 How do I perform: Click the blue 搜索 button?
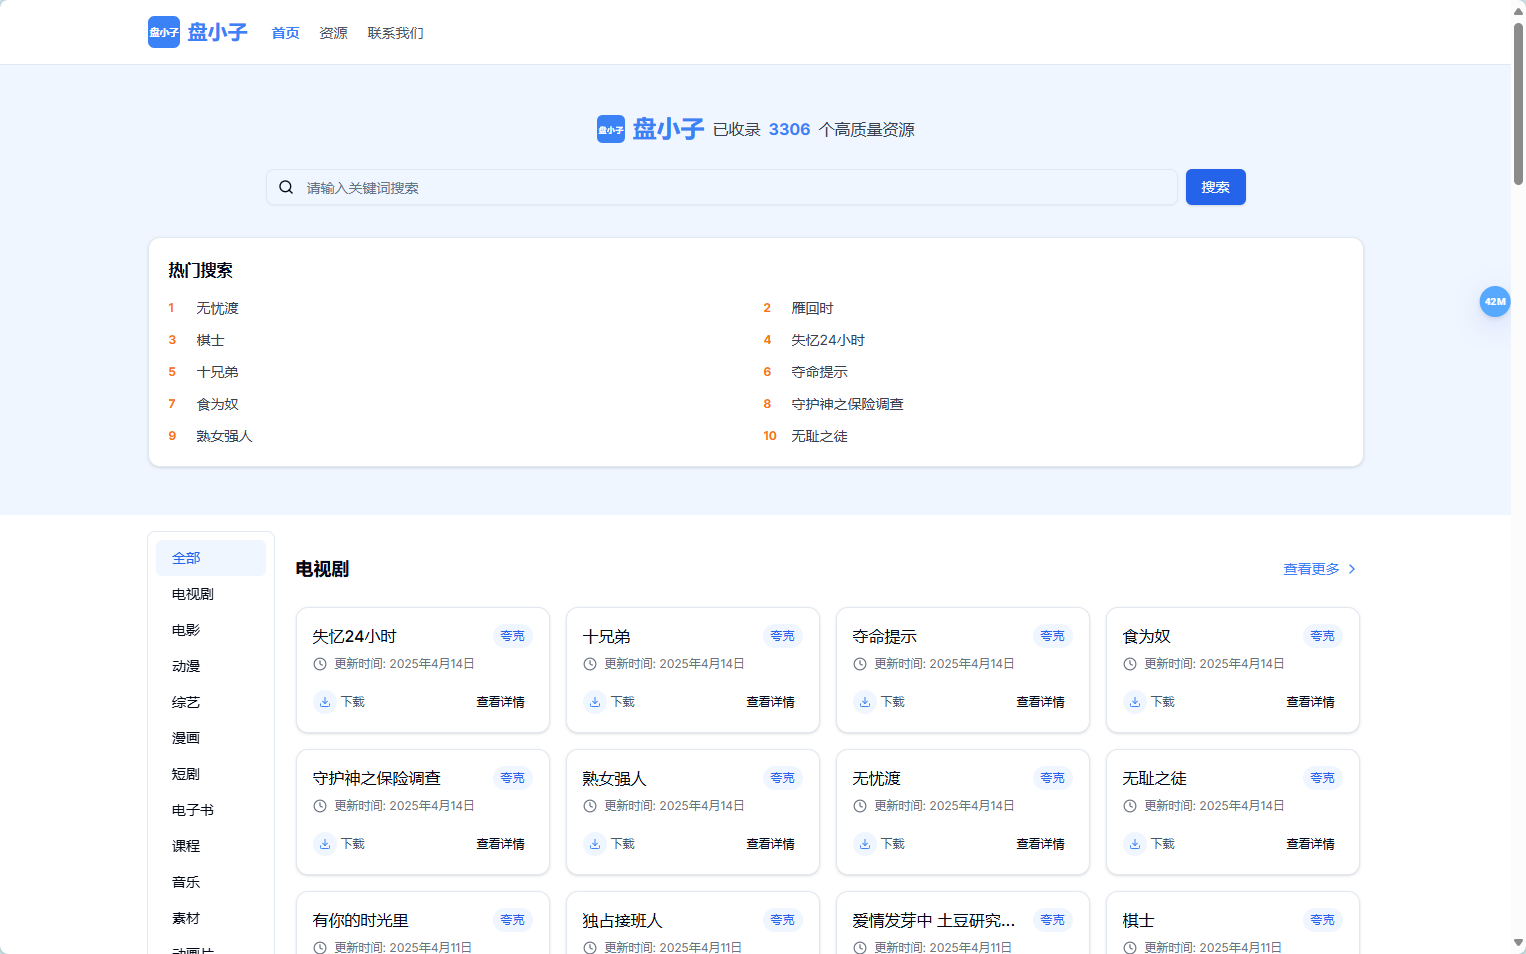click(x=1216, y=187)
